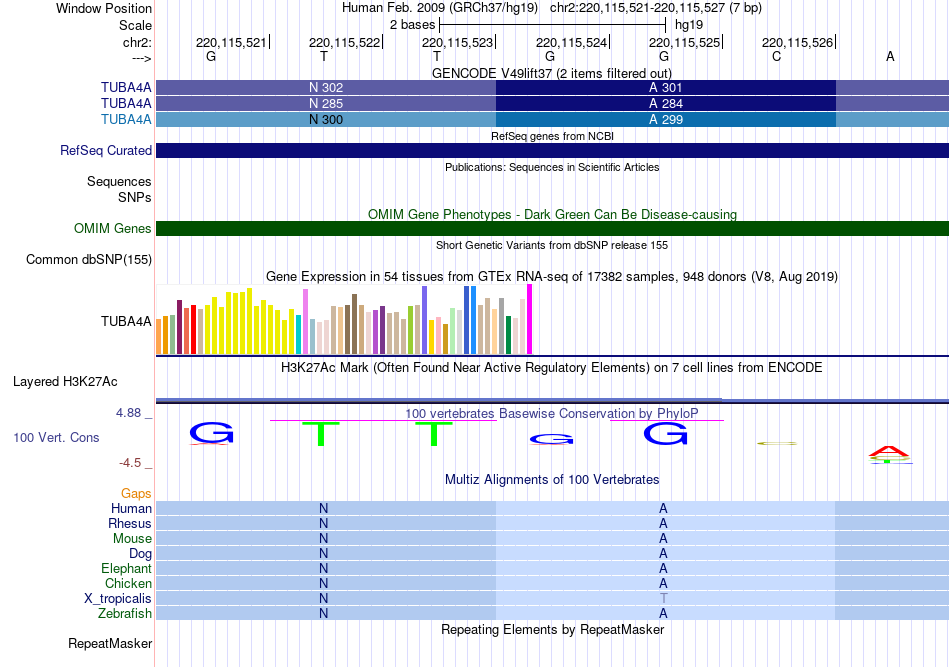This screenshot has height=667, width=950.
Task: Open the Multiz Alignments of 100 Vertebrates title
Action: [552, 480]
